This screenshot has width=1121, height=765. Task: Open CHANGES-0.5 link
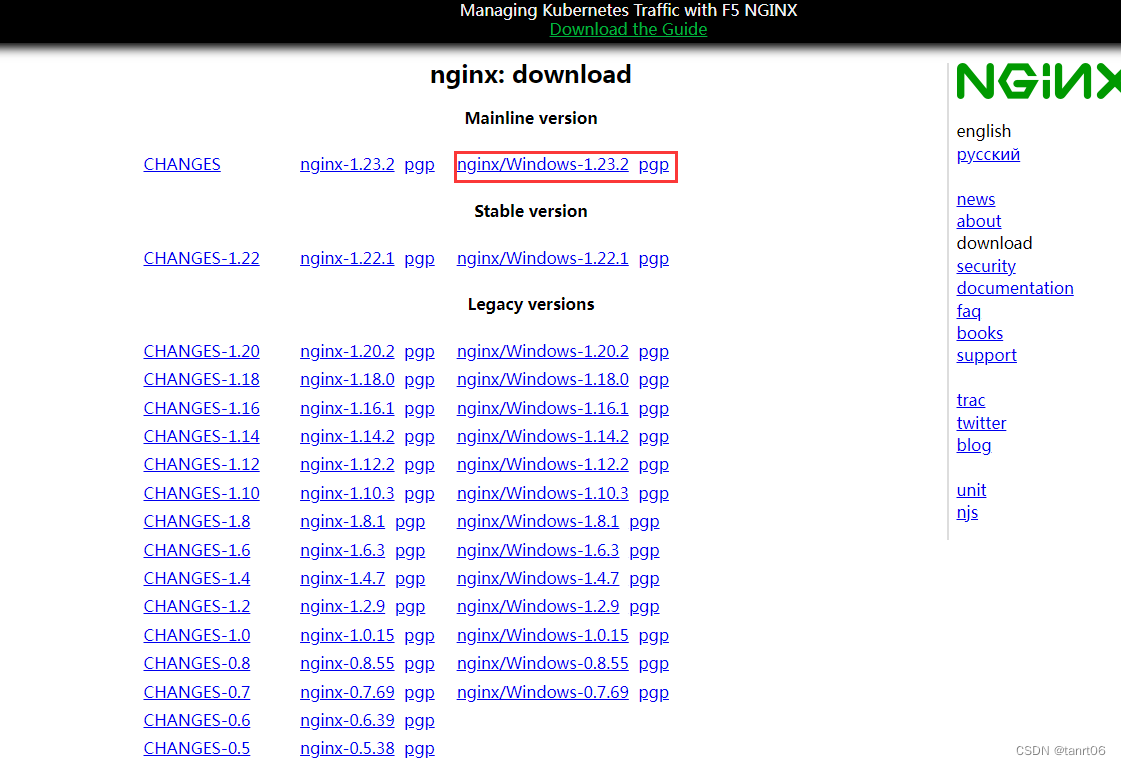[x=197, y=749]
